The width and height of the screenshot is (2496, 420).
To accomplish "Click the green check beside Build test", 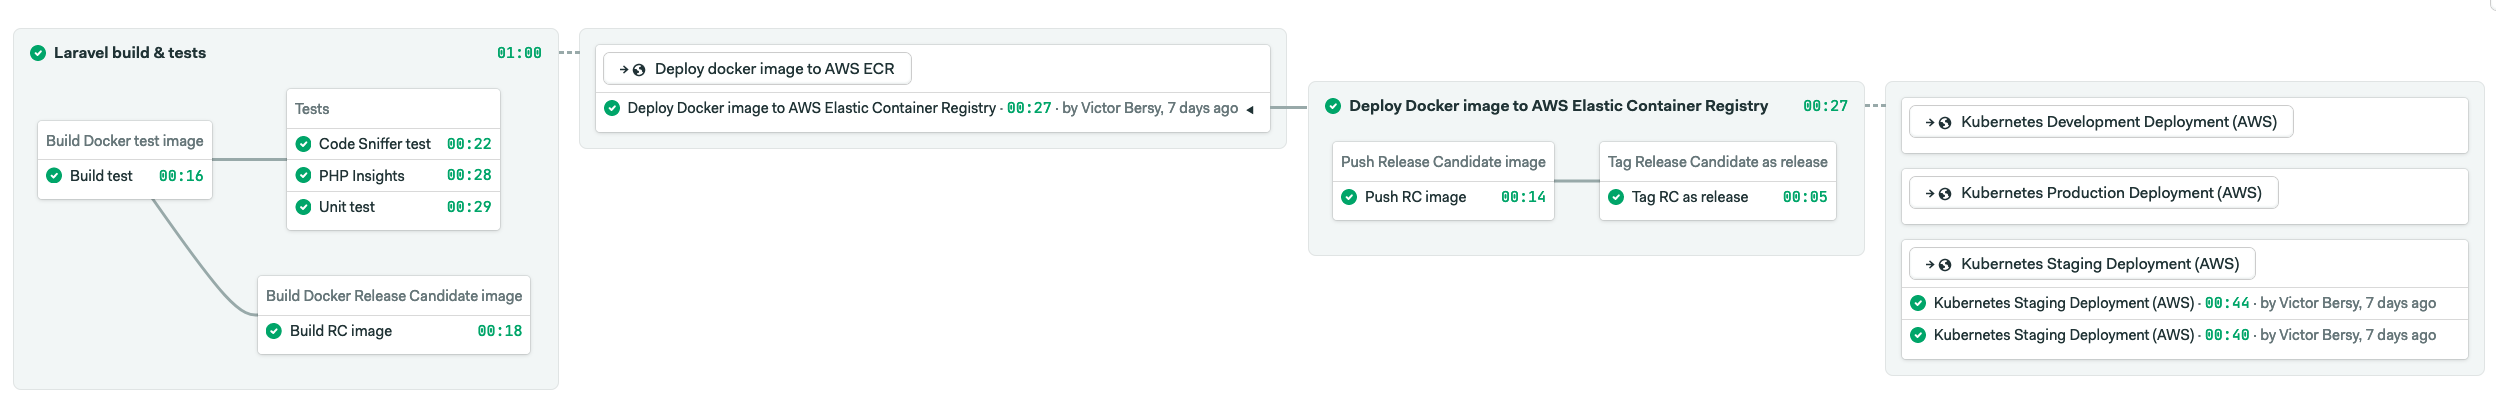I will [x=54, y=176].
